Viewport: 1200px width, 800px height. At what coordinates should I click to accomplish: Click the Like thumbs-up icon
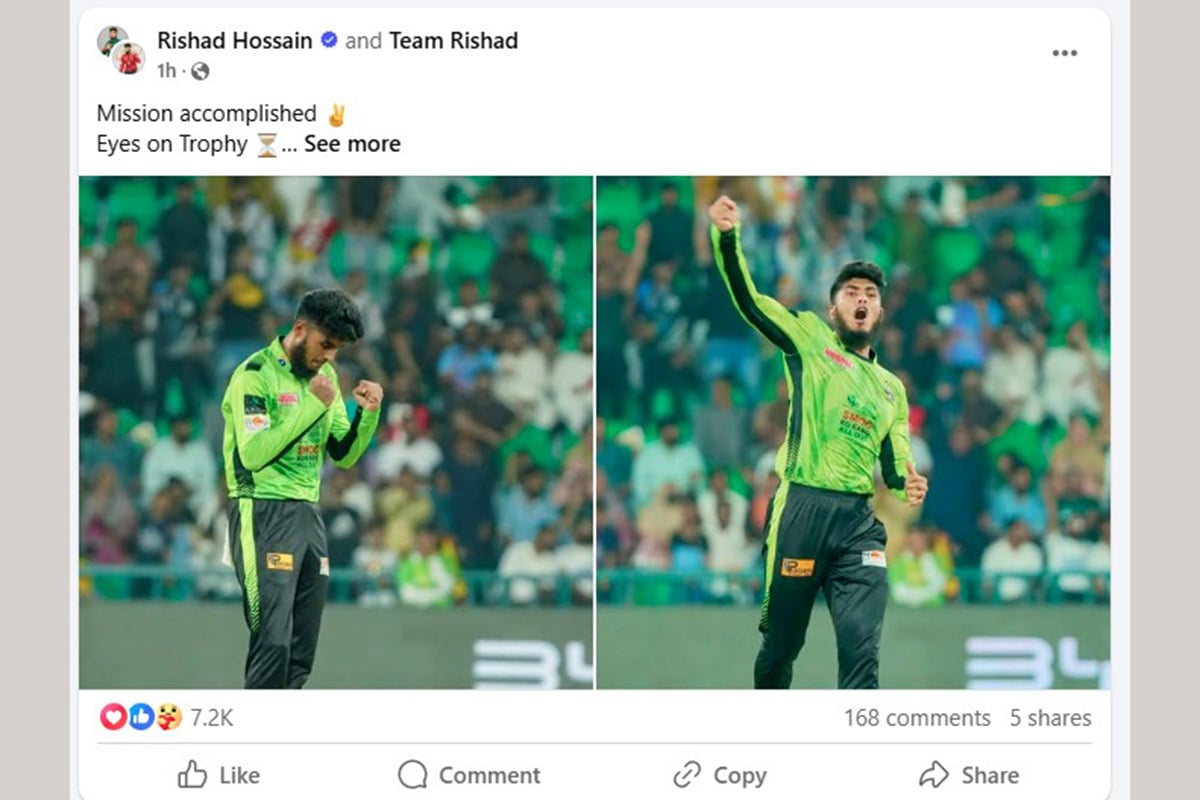190,775
